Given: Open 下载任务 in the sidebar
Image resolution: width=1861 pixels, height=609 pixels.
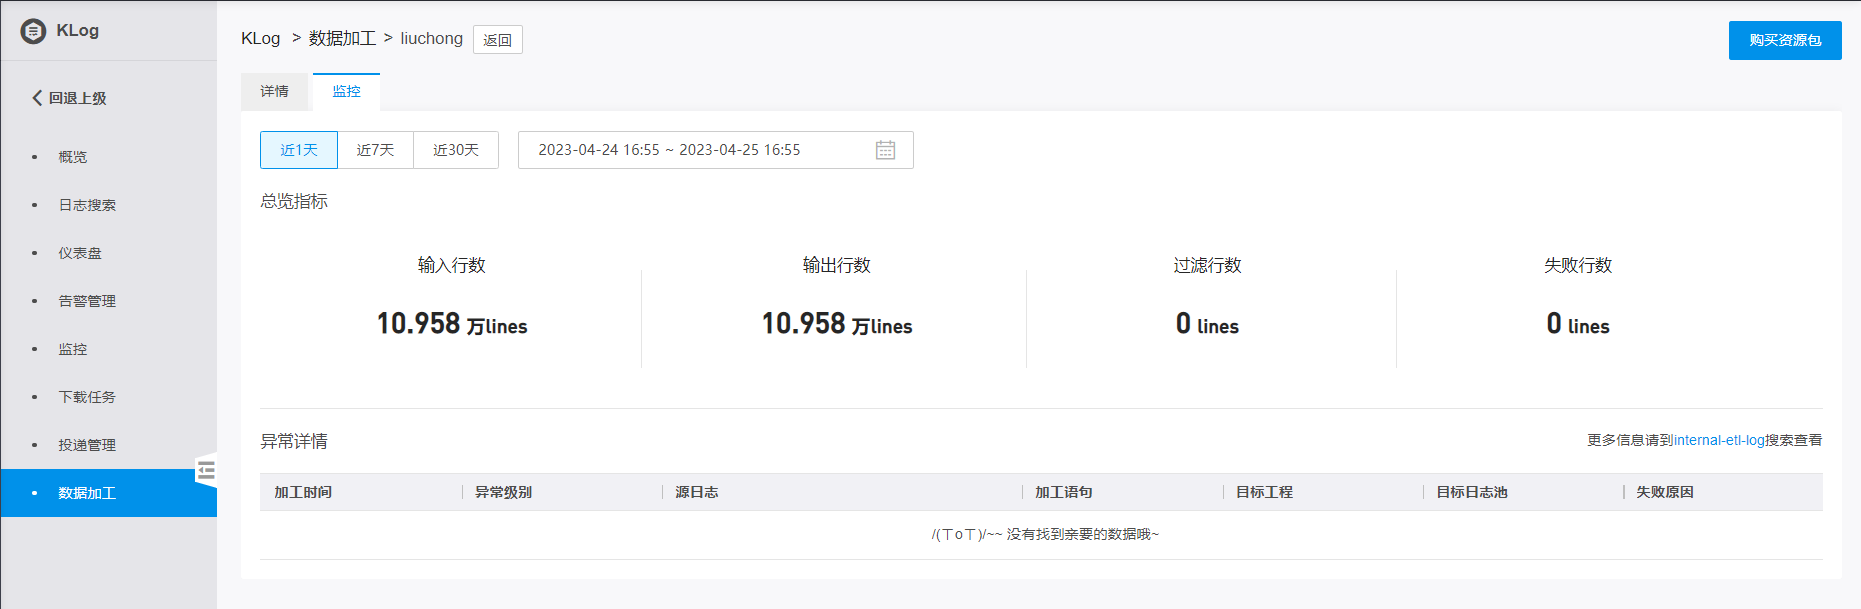Looking at the screenshot, I should [x=87, y=397].
